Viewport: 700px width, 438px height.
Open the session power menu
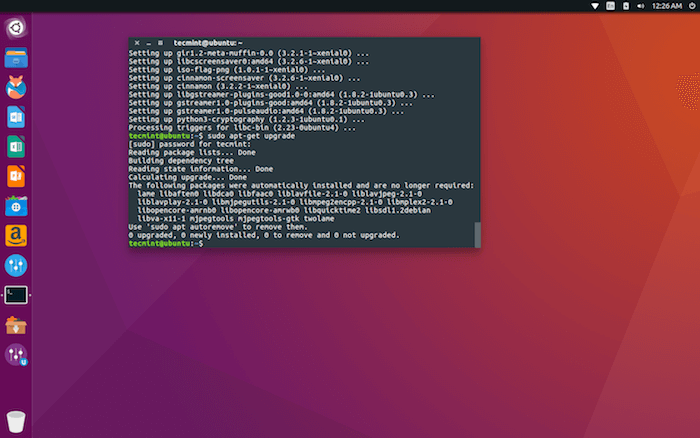(692, 6)
